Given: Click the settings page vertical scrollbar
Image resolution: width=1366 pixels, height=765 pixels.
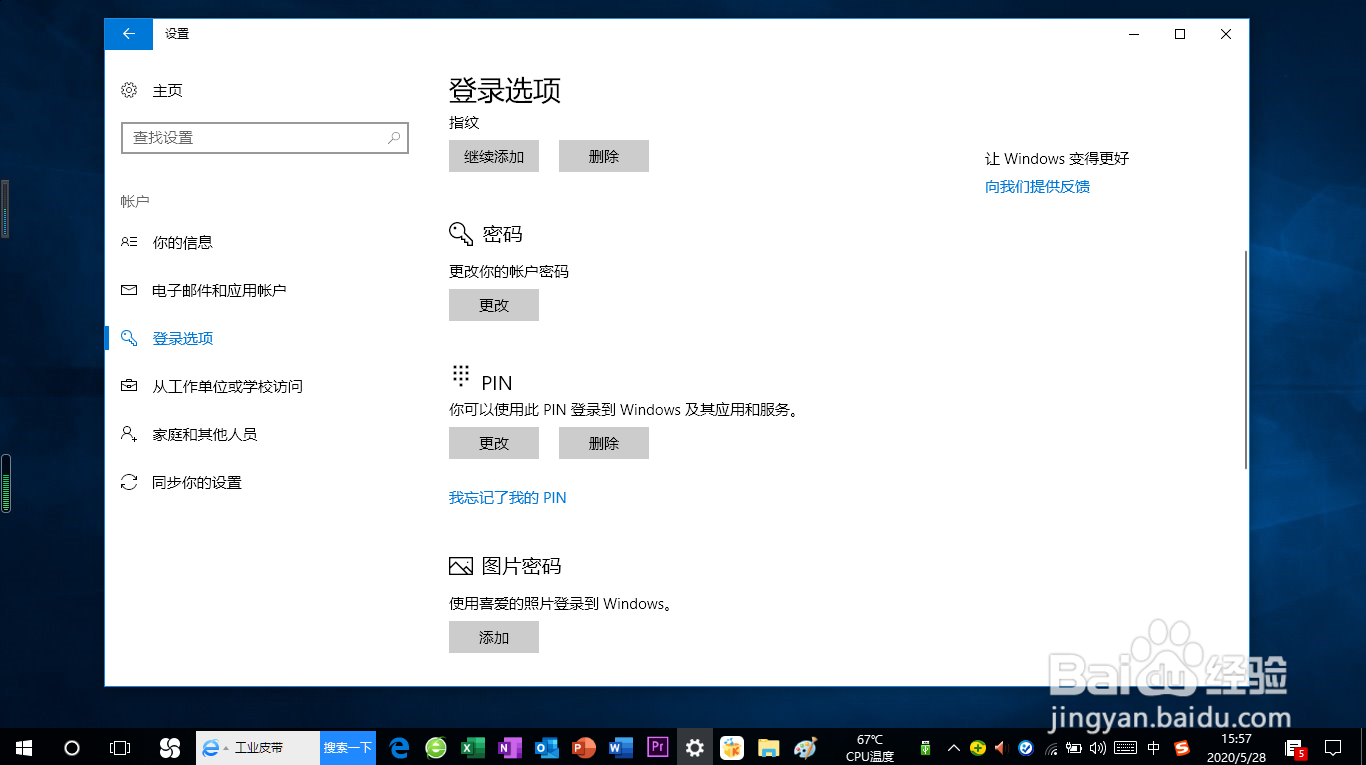Looking at the screenshot, I should [x=1245, y=360].
